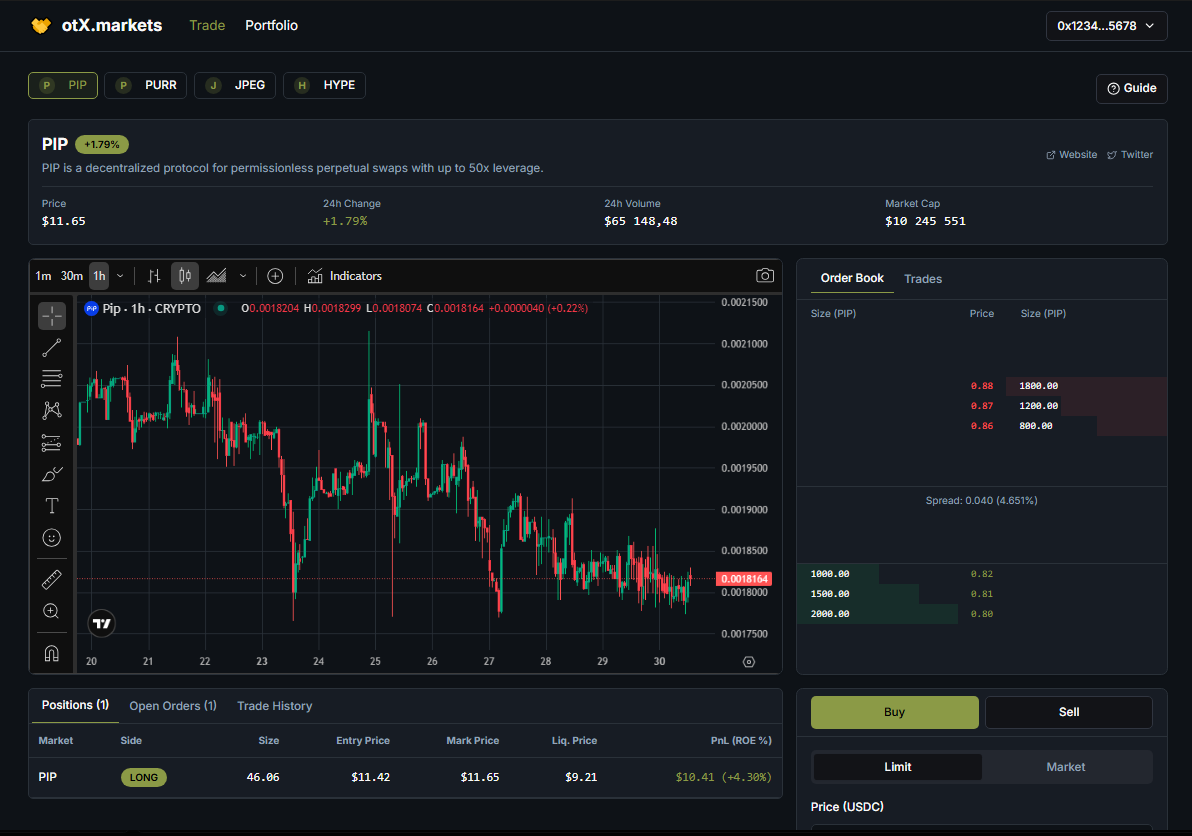Select the ruler measure tool
This screenshot has height=836, width=1192.
(52, 580)
